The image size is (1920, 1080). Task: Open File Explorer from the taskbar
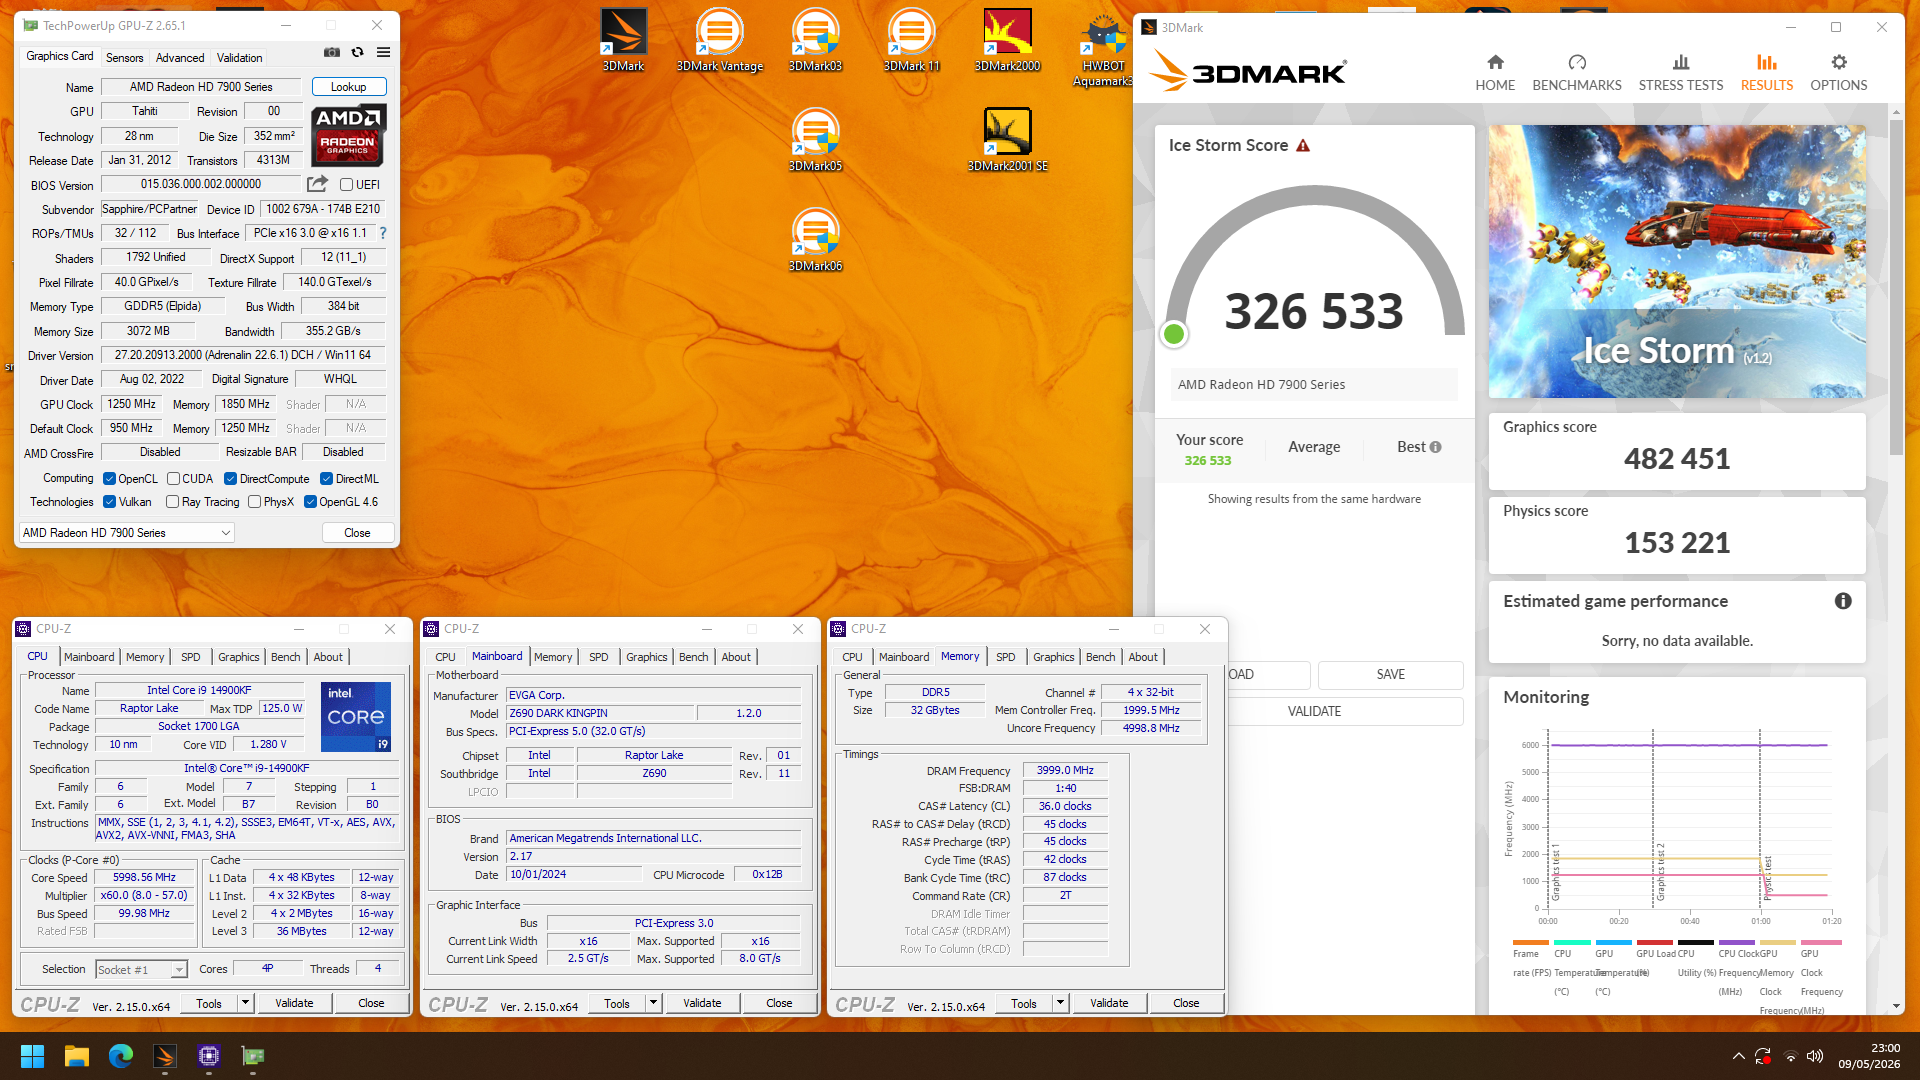point(77,1056)
